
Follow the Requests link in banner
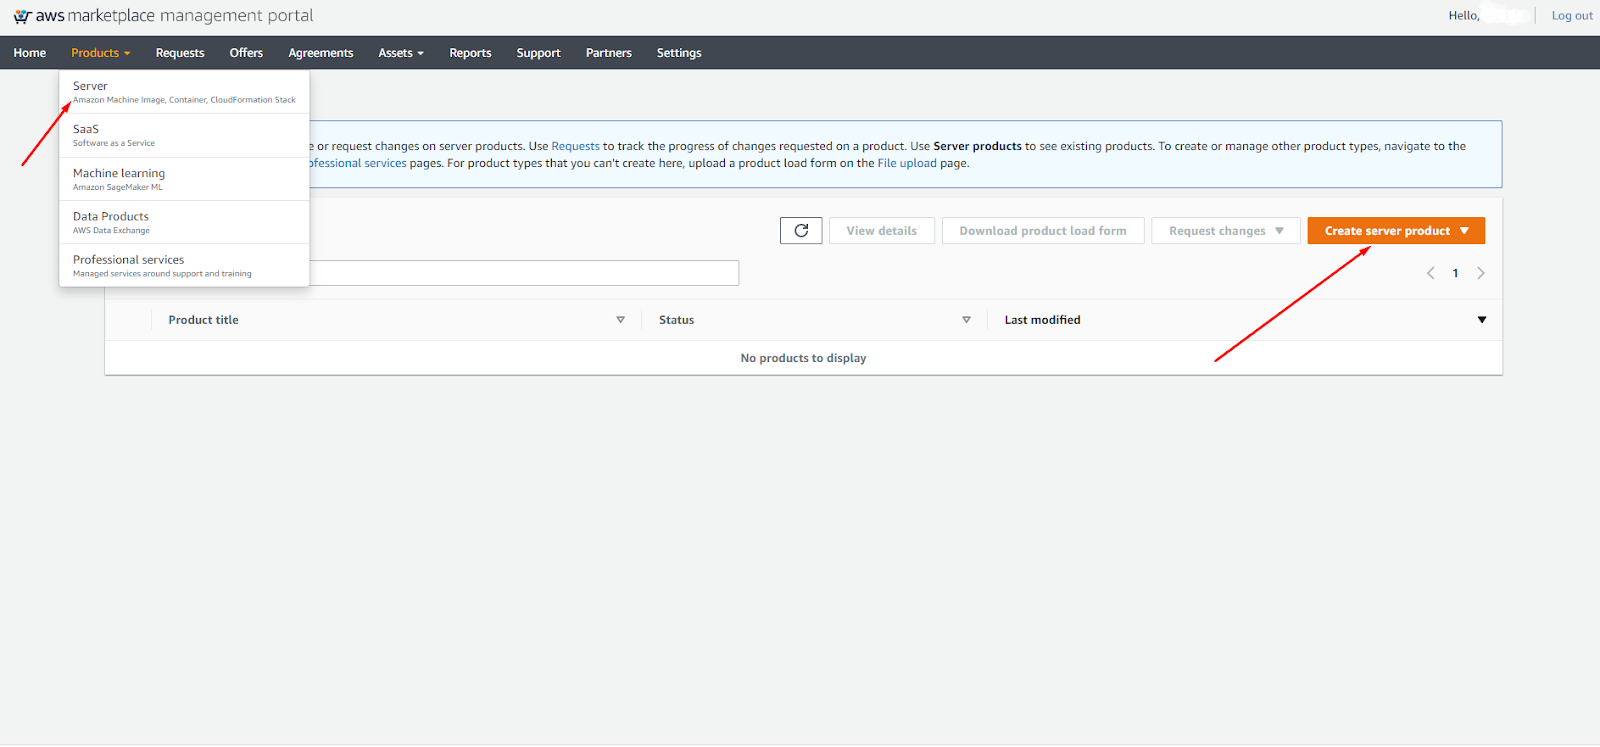pyautogui.click(x=576, y=146)
